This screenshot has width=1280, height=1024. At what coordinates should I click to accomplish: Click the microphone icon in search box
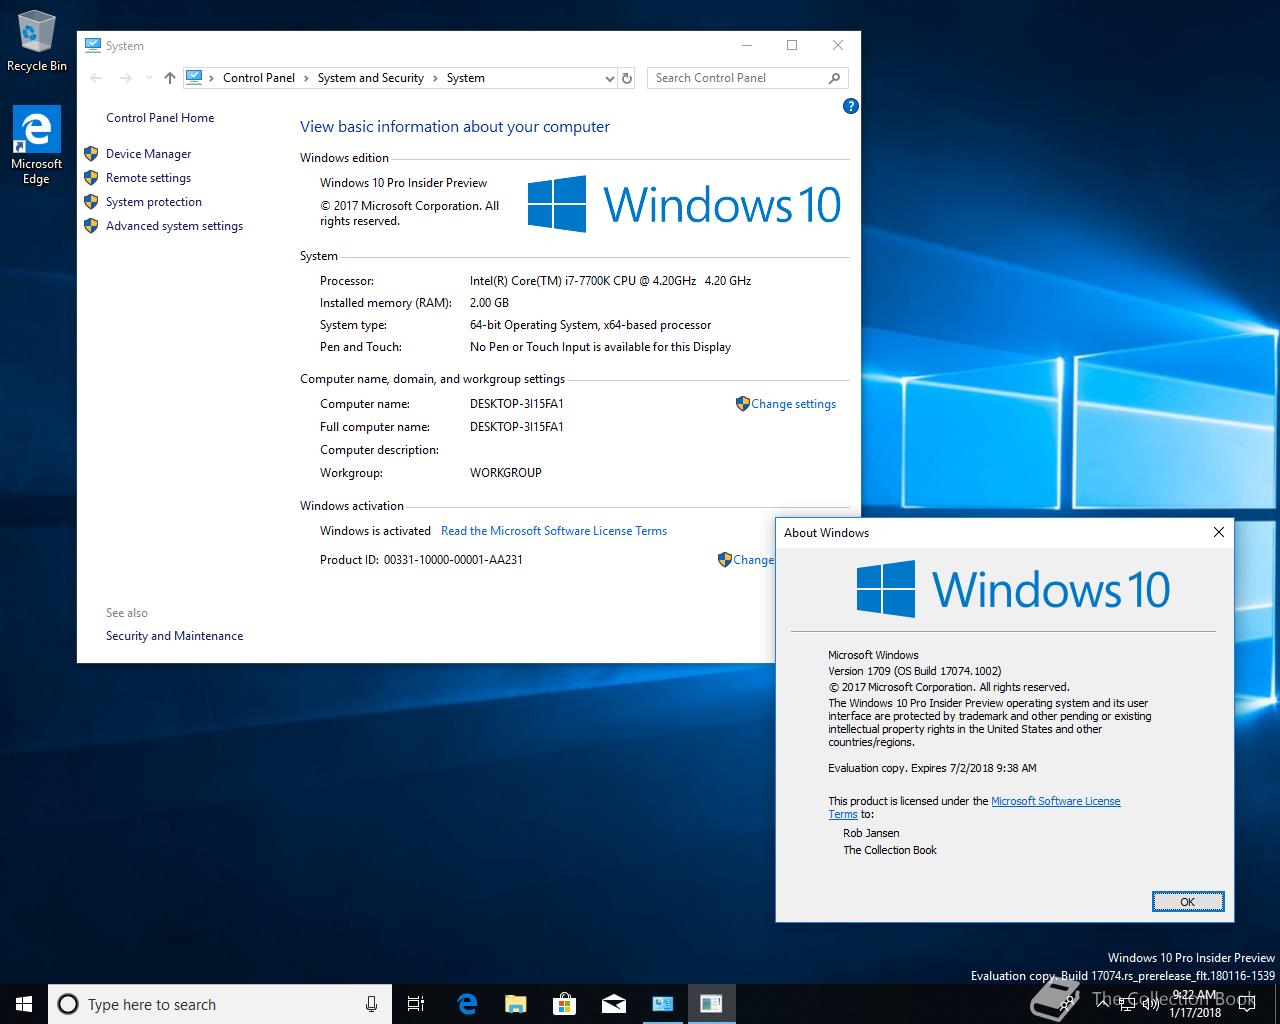click(x=371, y=1004)
